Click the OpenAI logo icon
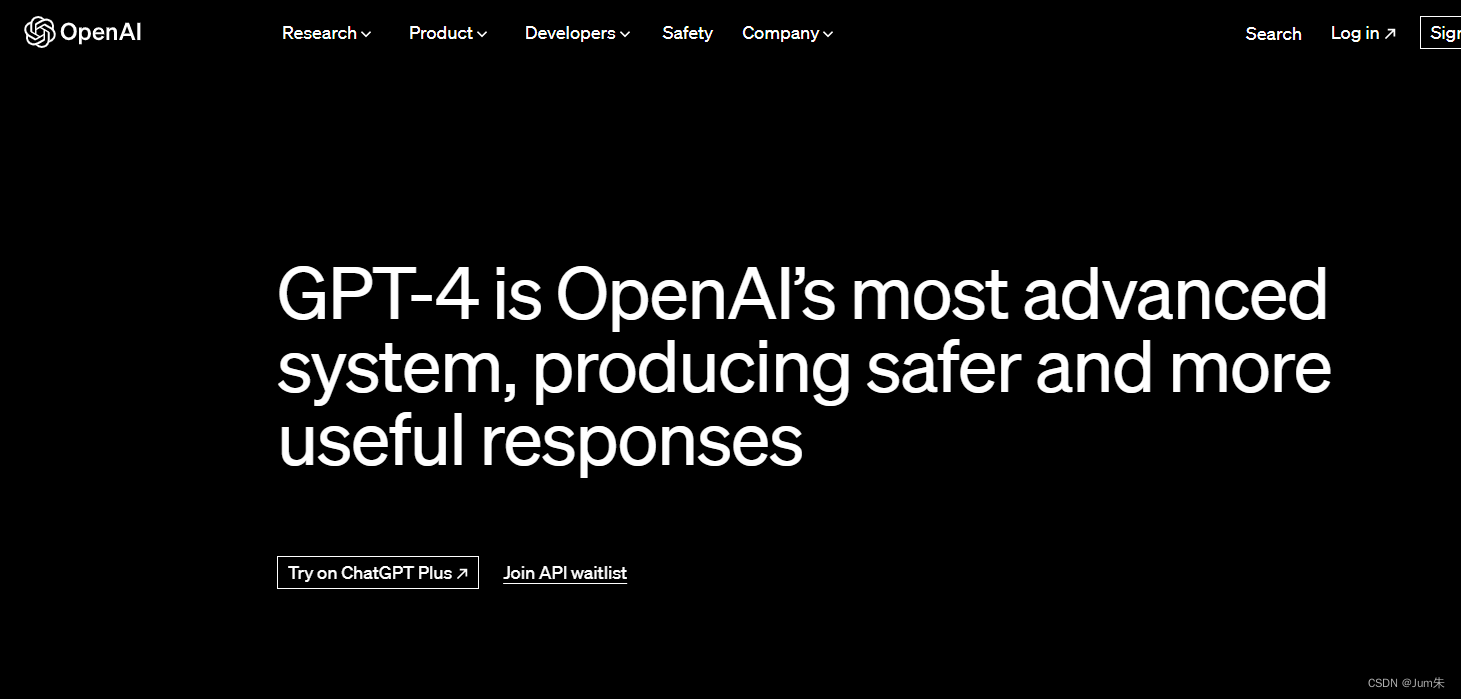1461x699 pixels. (x=40, y=32)
